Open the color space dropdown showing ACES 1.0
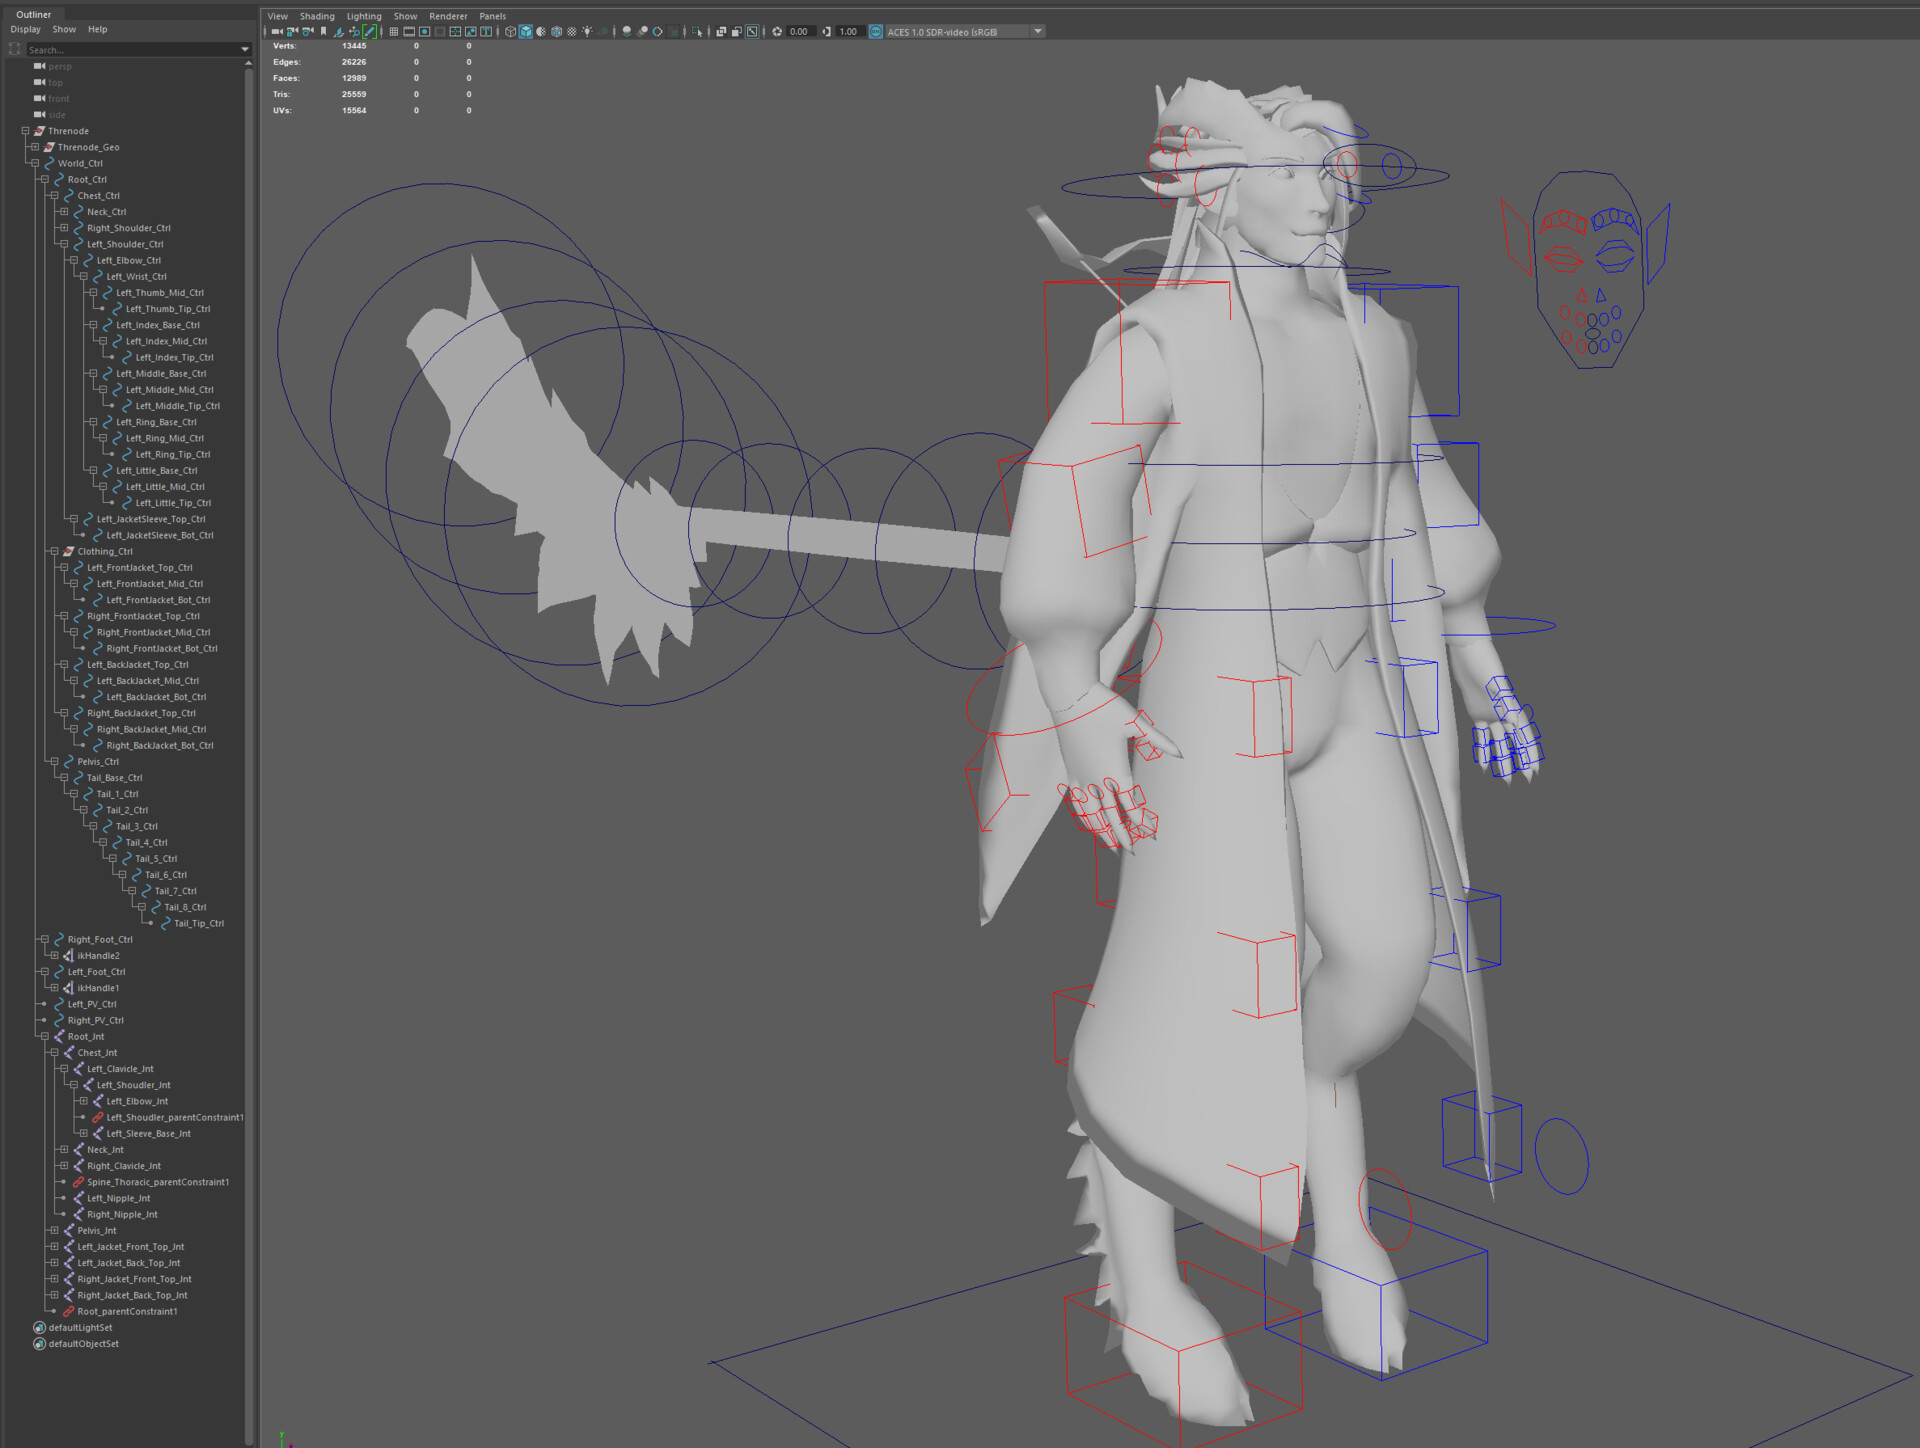The image size is (1920, 1448). [x=1037, y=31]
